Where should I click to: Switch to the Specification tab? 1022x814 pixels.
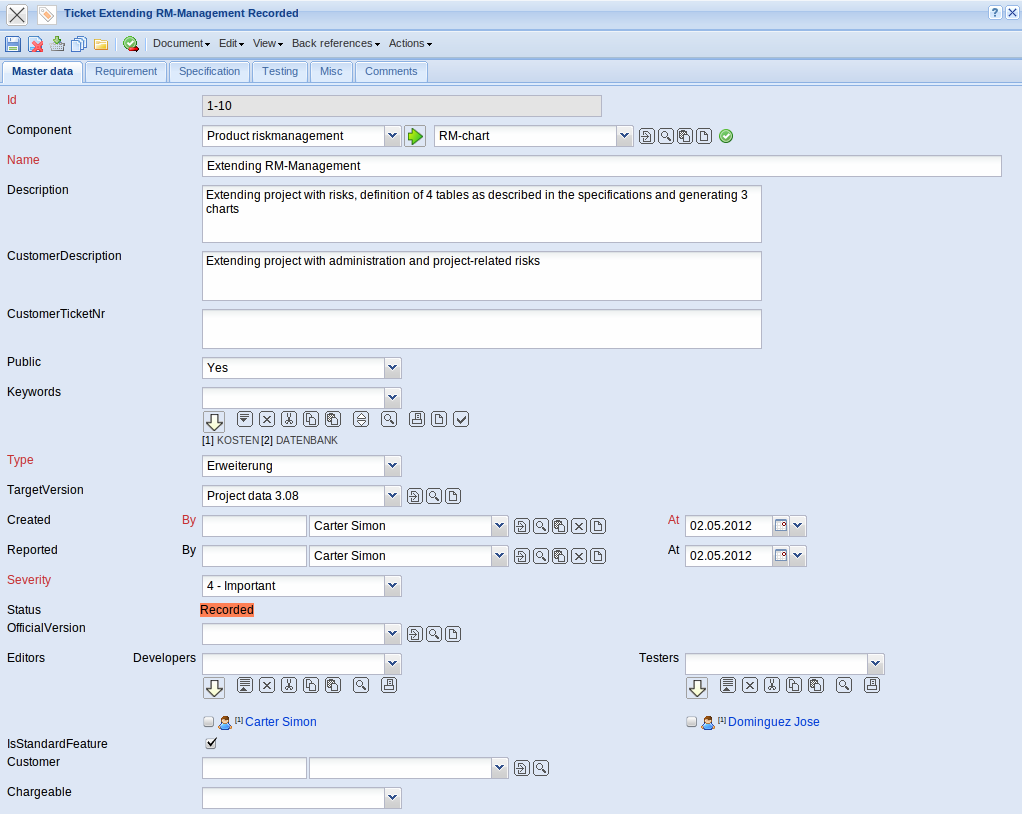point(210,72)
